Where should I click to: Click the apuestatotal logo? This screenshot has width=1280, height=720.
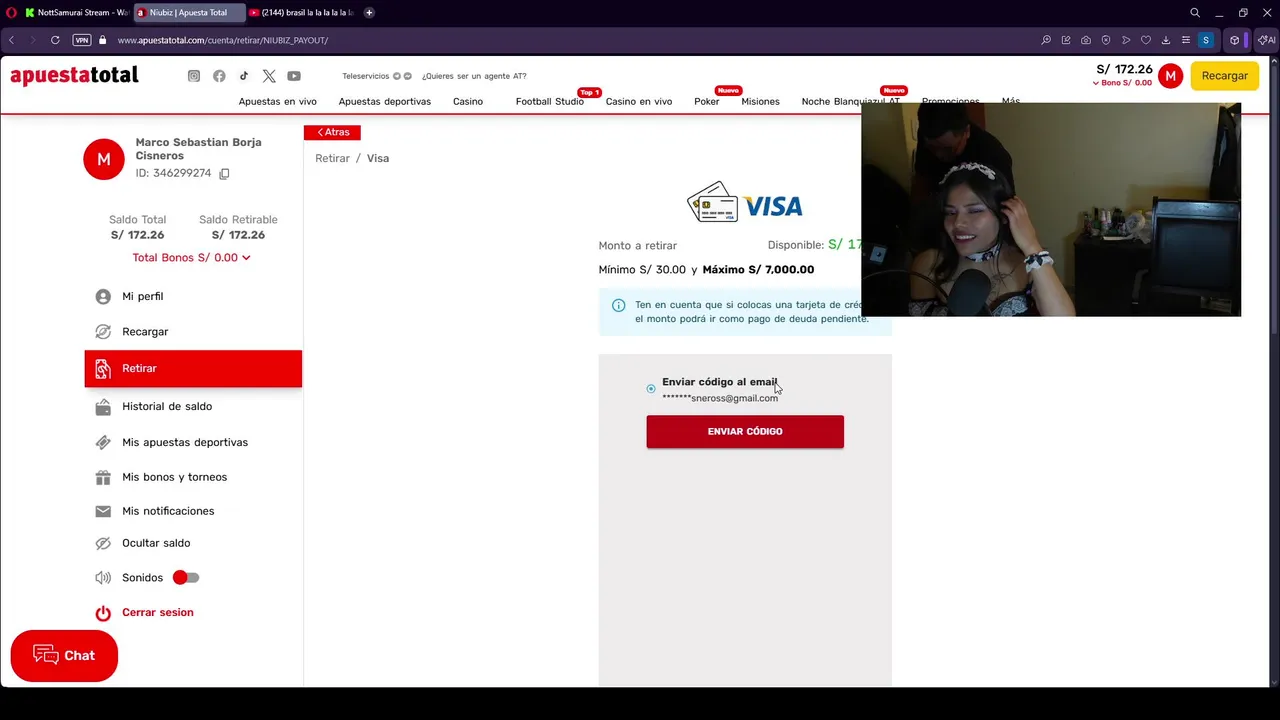74,76
